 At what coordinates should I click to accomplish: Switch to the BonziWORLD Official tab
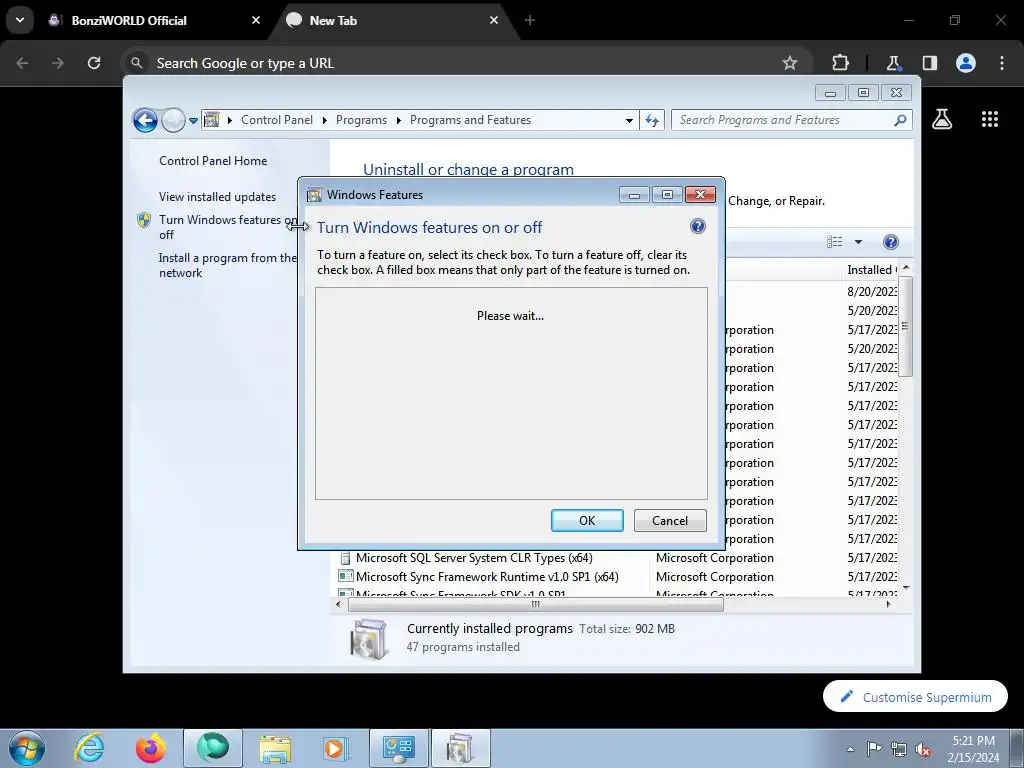(154, 20)
